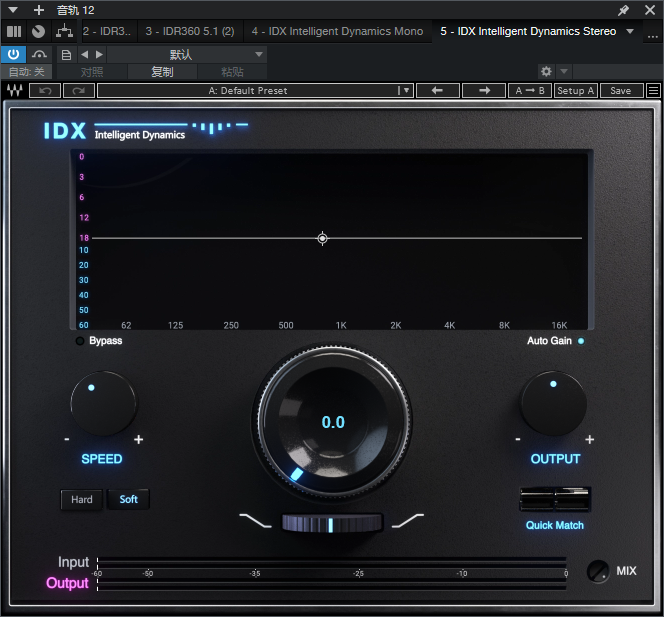Click the OUTPUT knob
Viewport: 664px width, 617px height.
tap(553, 404)
